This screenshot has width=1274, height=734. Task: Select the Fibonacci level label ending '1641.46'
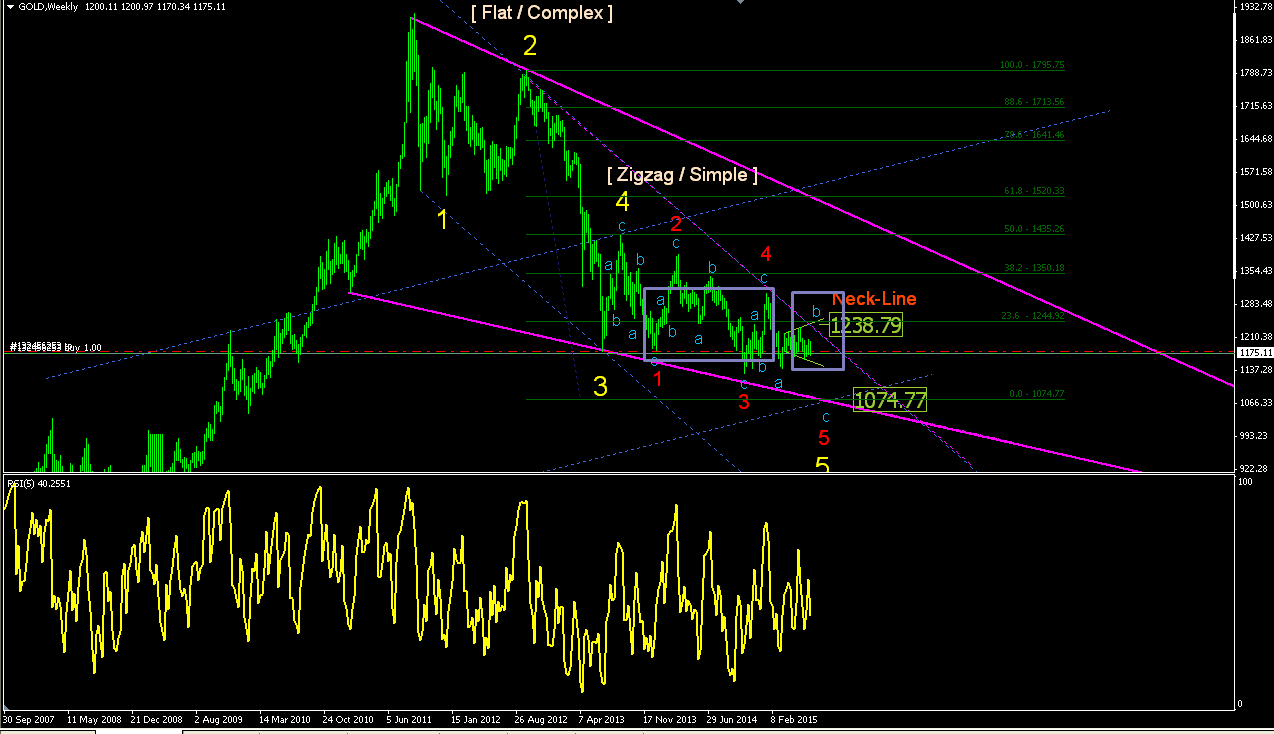coord(1034,135)
